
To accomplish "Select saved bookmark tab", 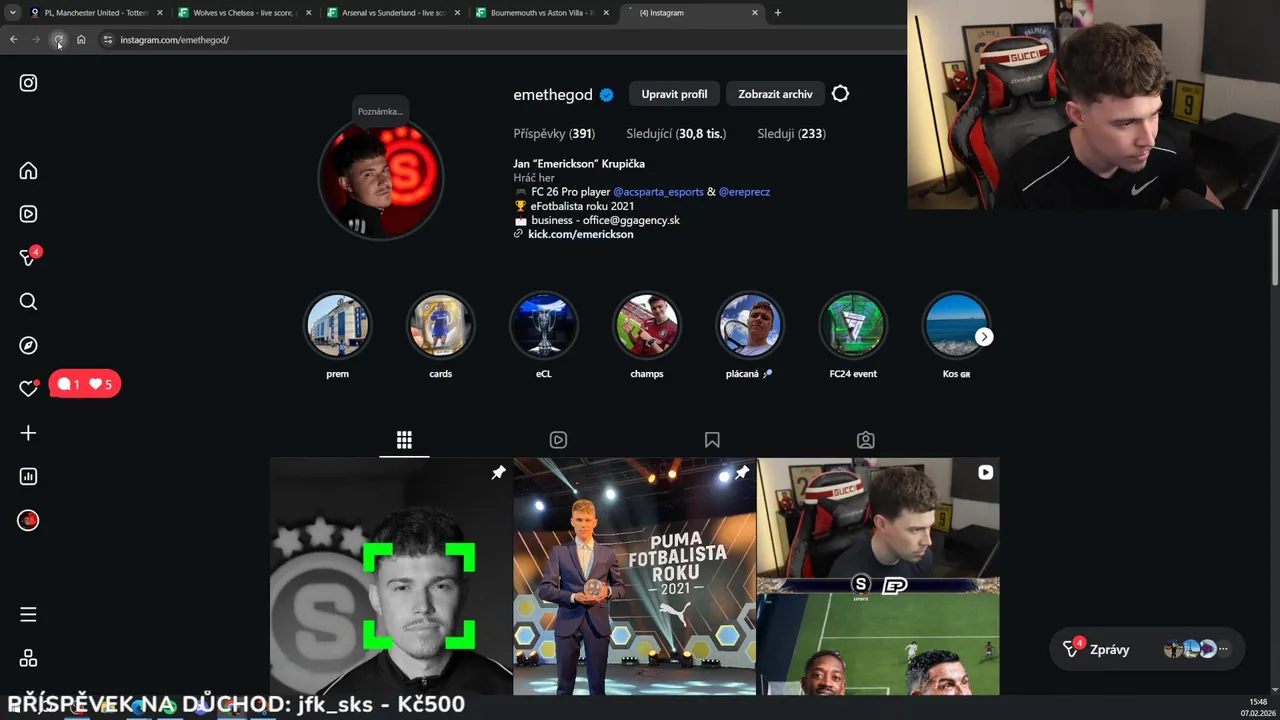I will click(x=712, y=440).
